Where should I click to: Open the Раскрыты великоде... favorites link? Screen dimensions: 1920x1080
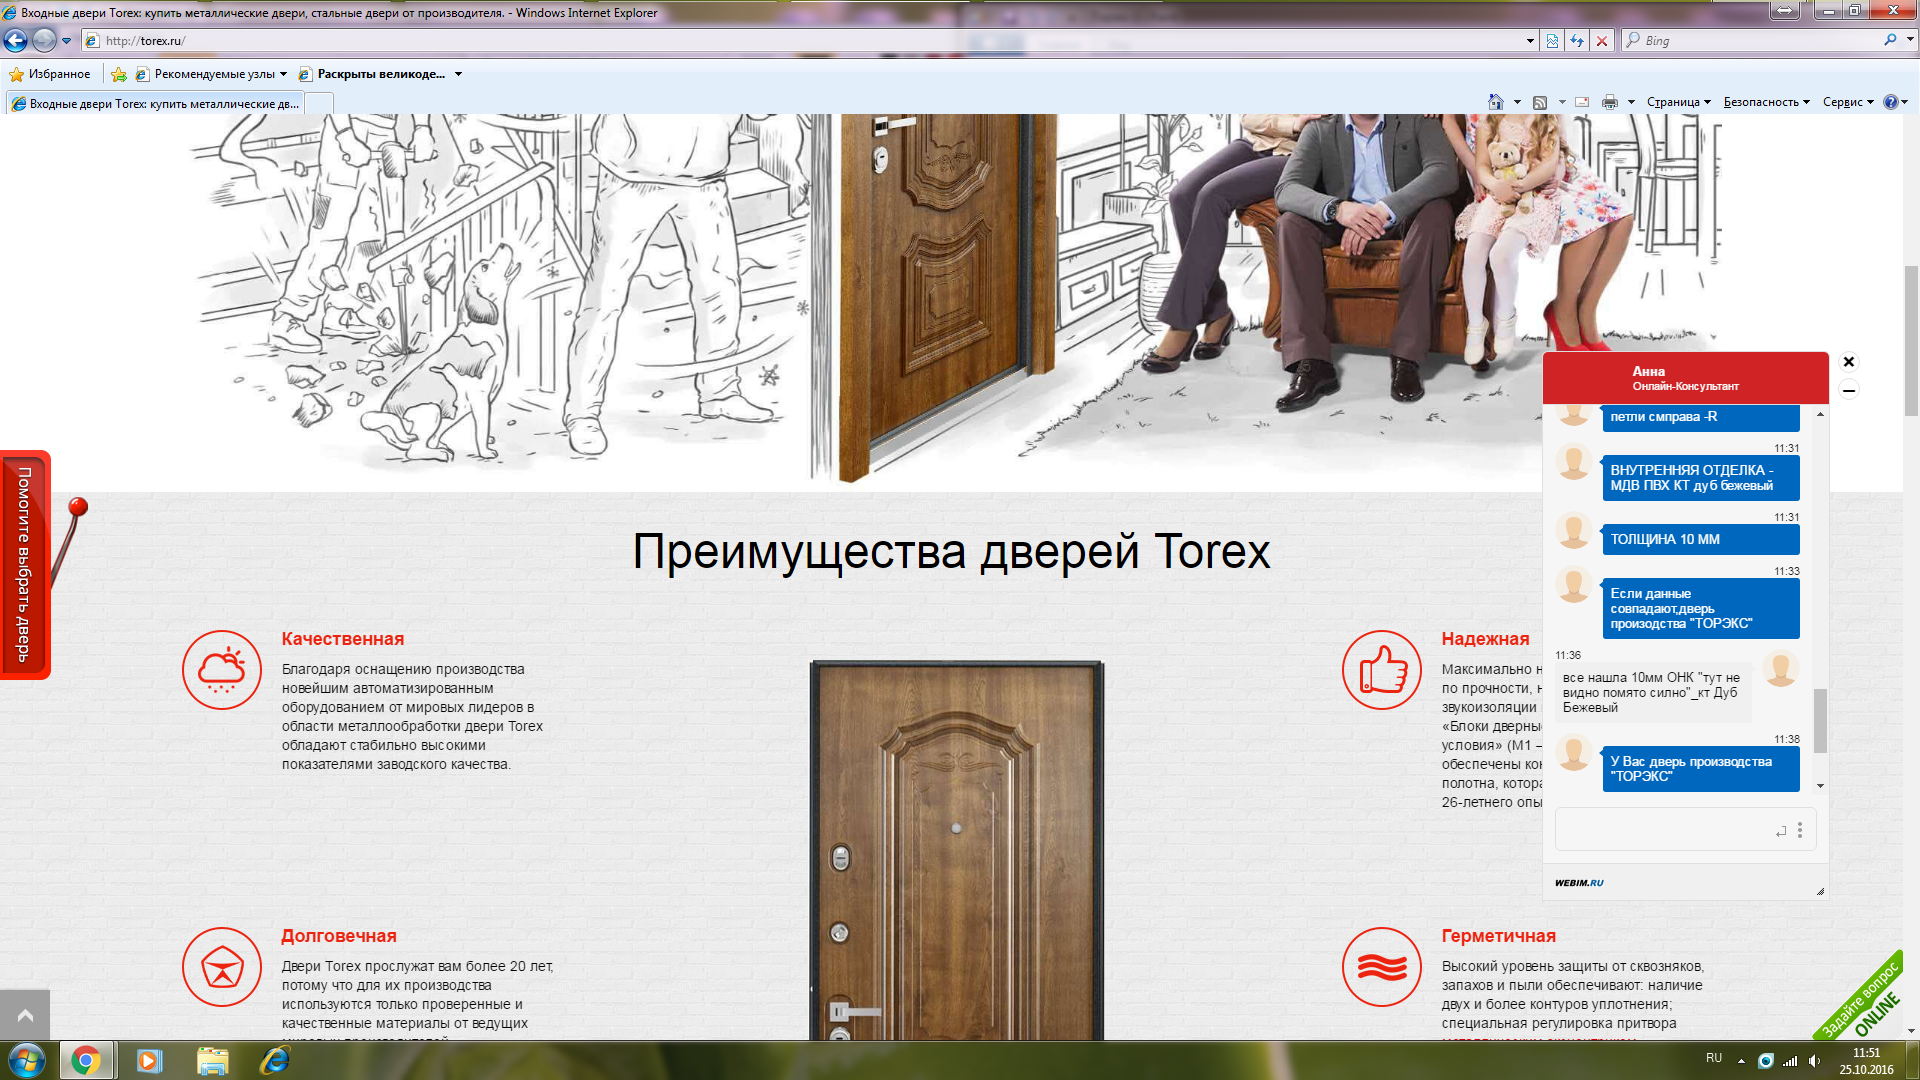pyautogui.click(x=372, y=74)
